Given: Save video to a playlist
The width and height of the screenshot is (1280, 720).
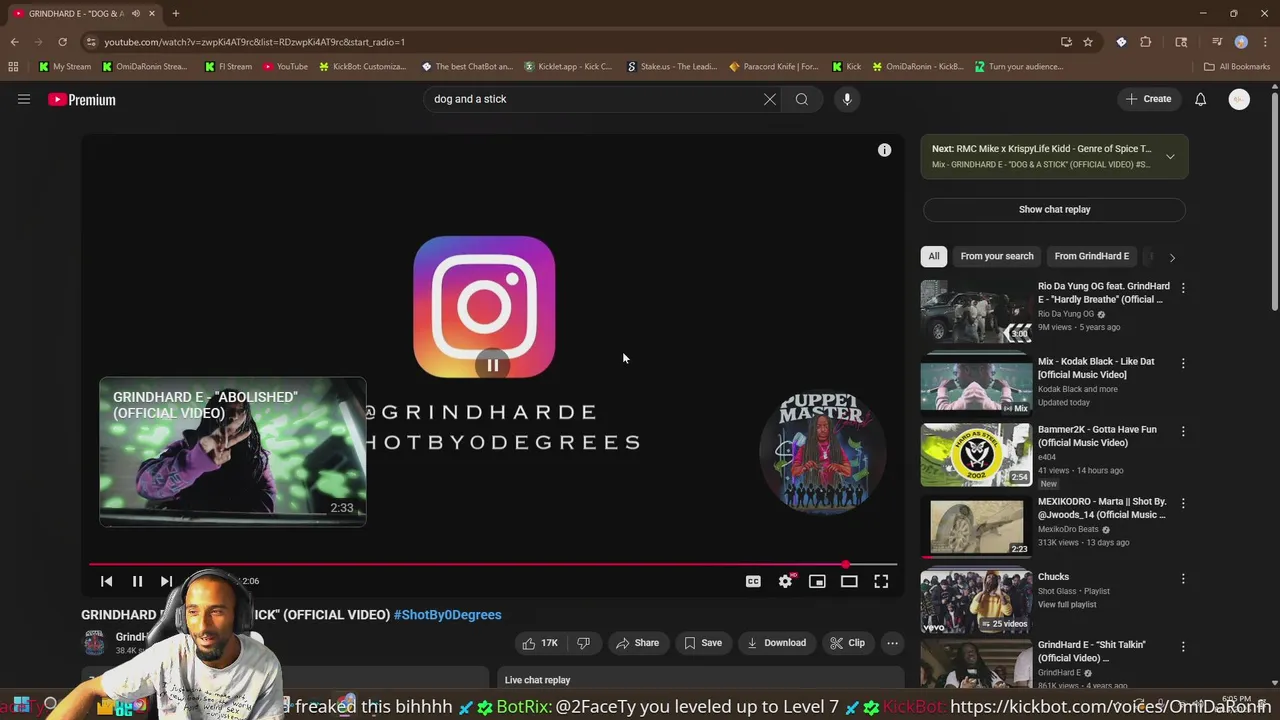Looking at the screenshot, I should [702, 643].
